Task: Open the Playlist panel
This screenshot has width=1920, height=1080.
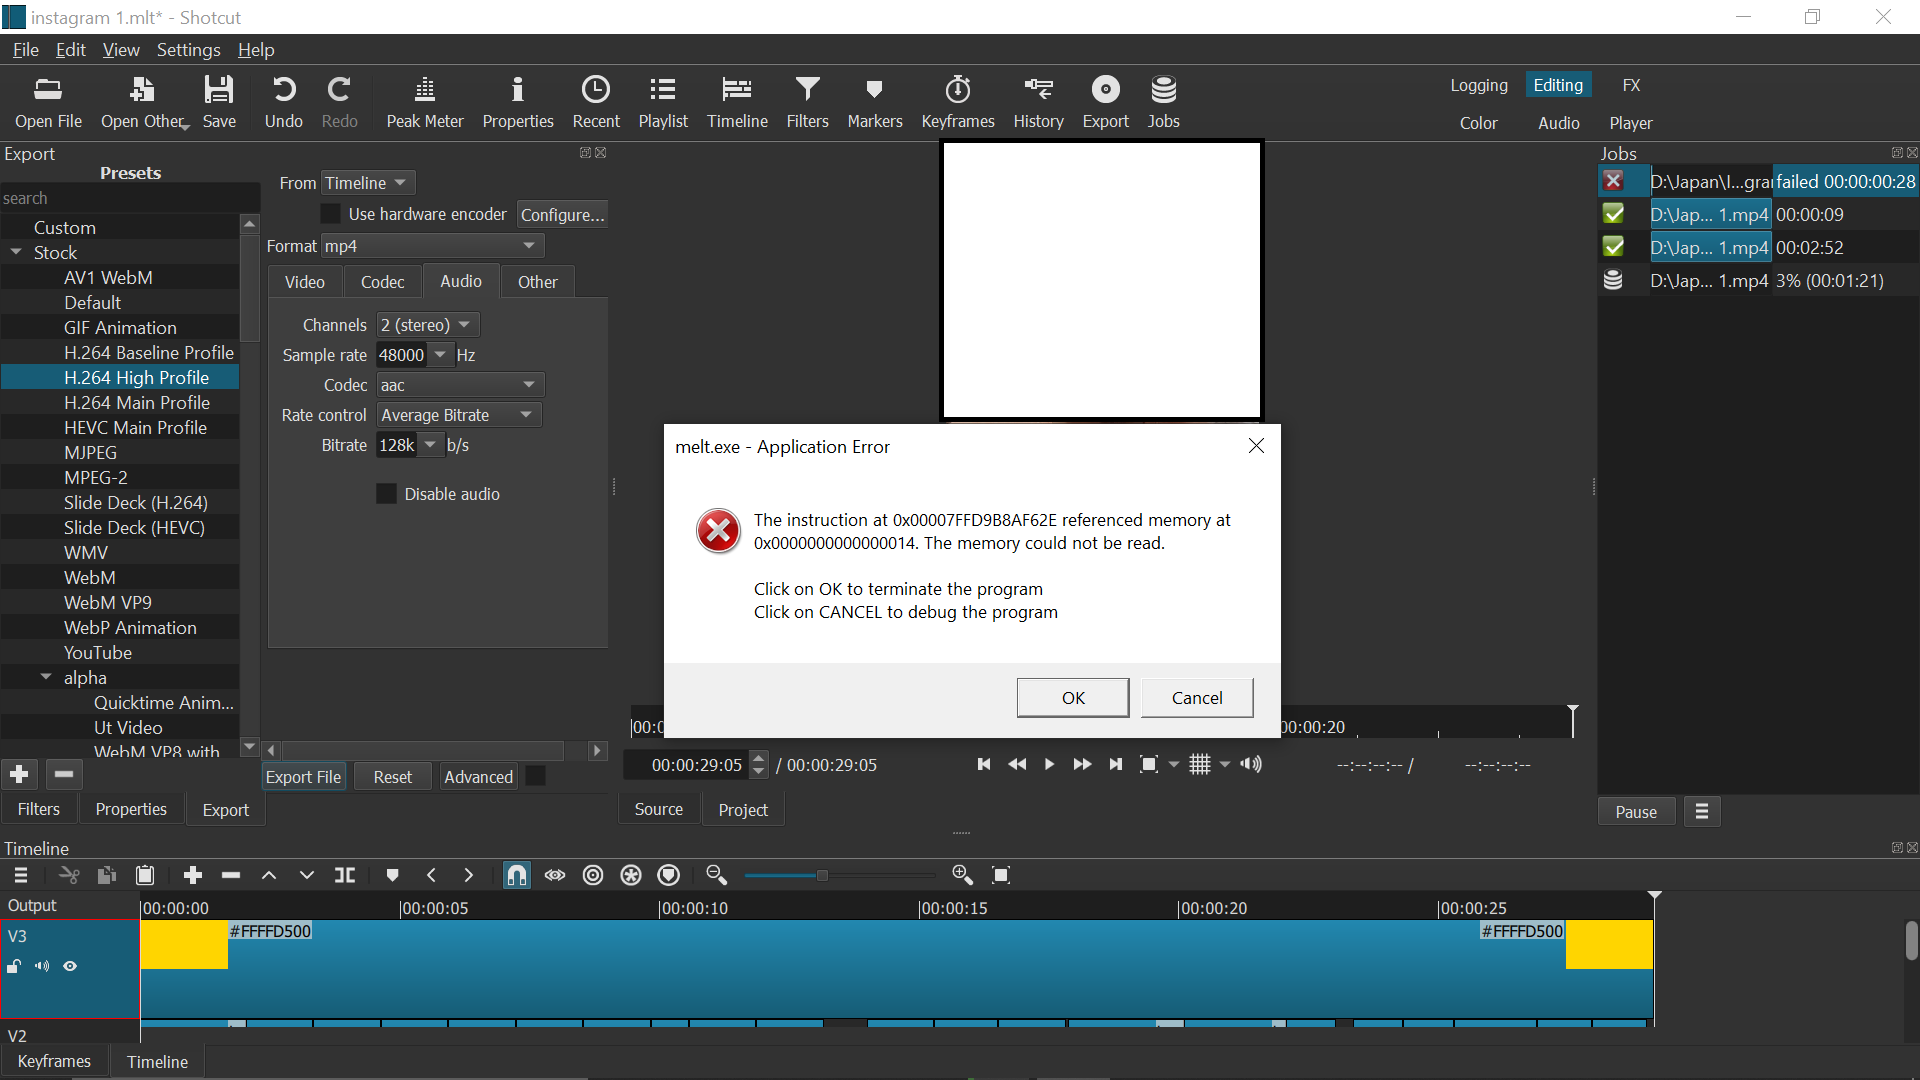Action: pyautogui.click(x=663, y=102)
